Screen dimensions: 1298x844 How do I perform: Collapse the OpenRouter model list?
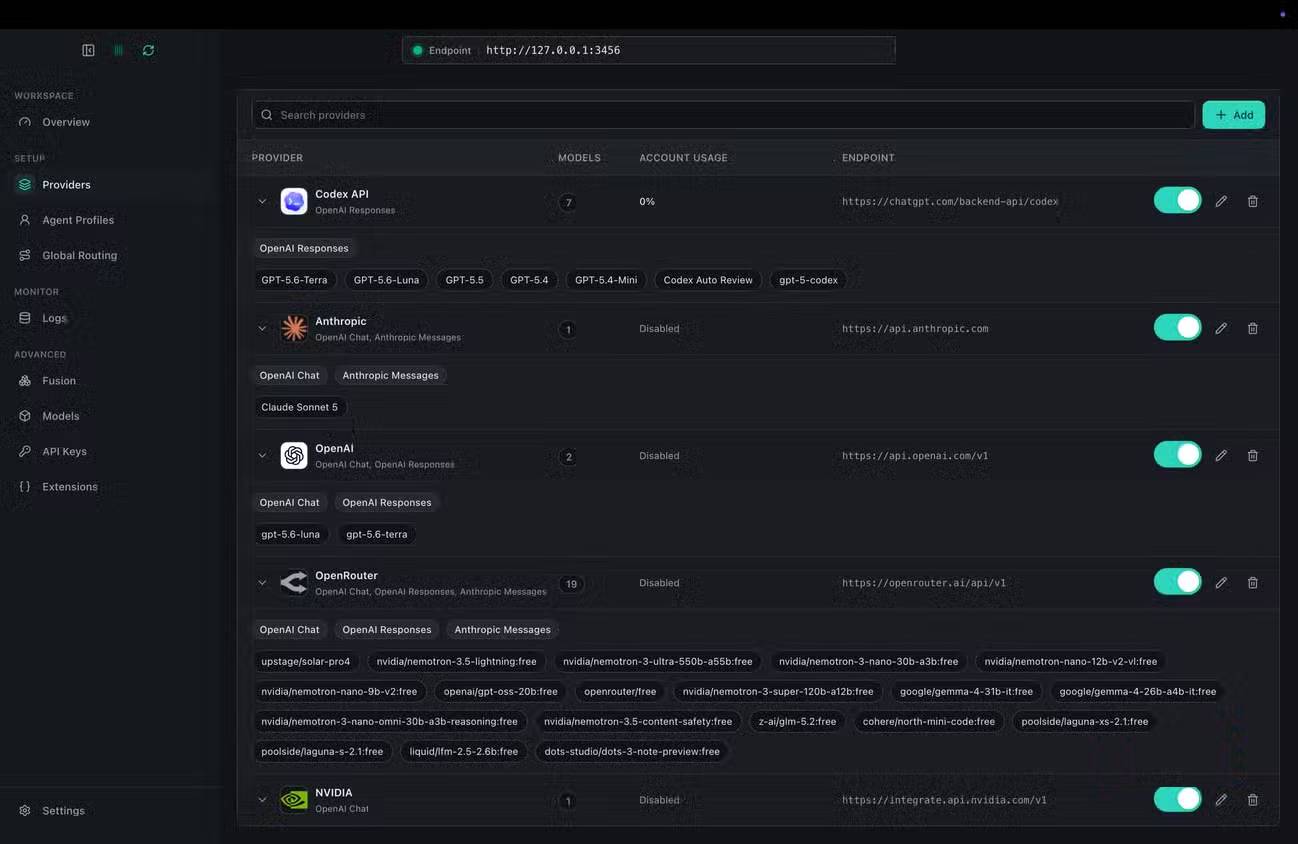tap(262, 582)
